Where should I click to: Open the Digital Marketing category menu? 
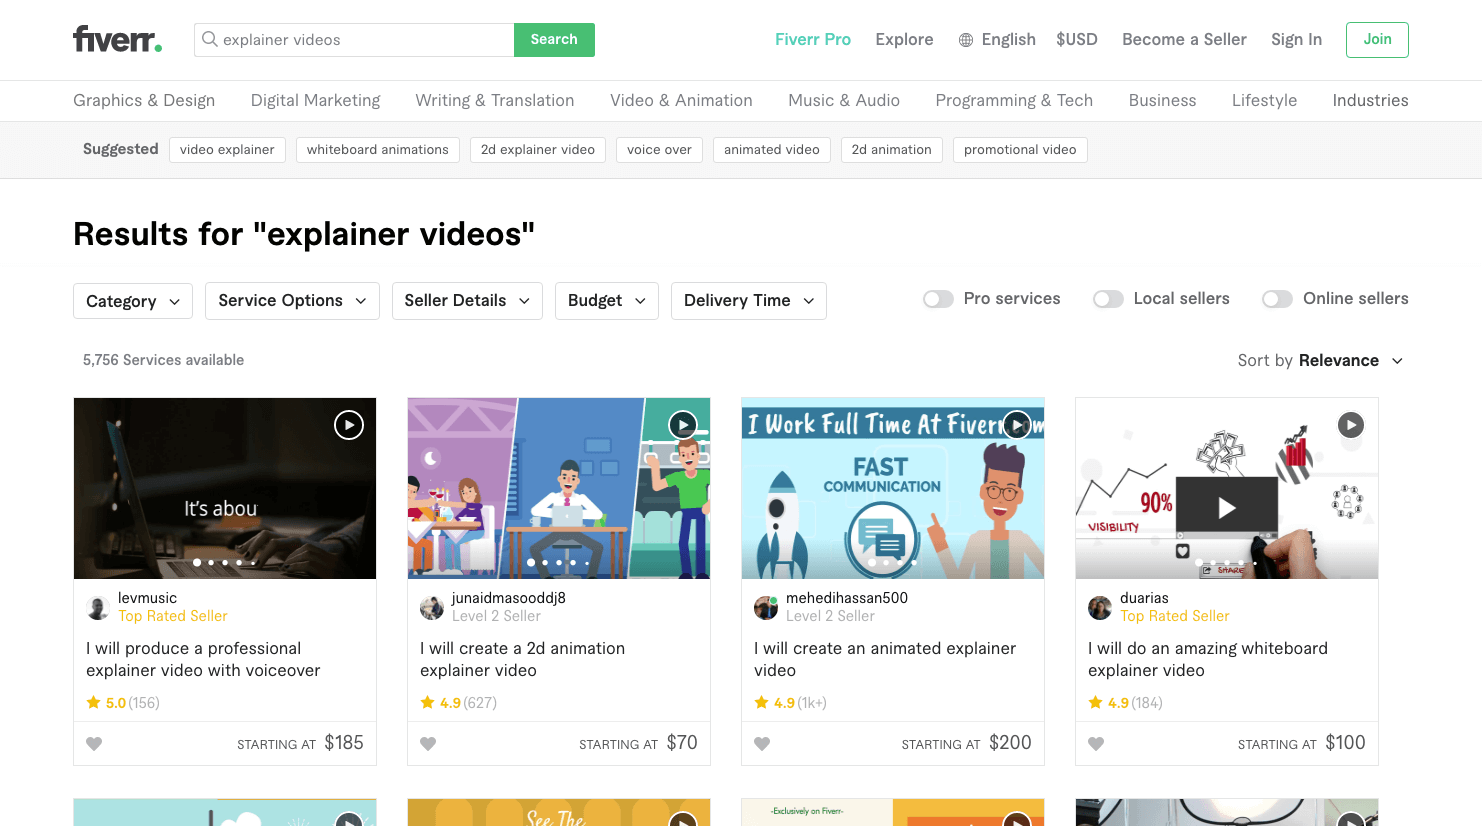click(315, 100)
